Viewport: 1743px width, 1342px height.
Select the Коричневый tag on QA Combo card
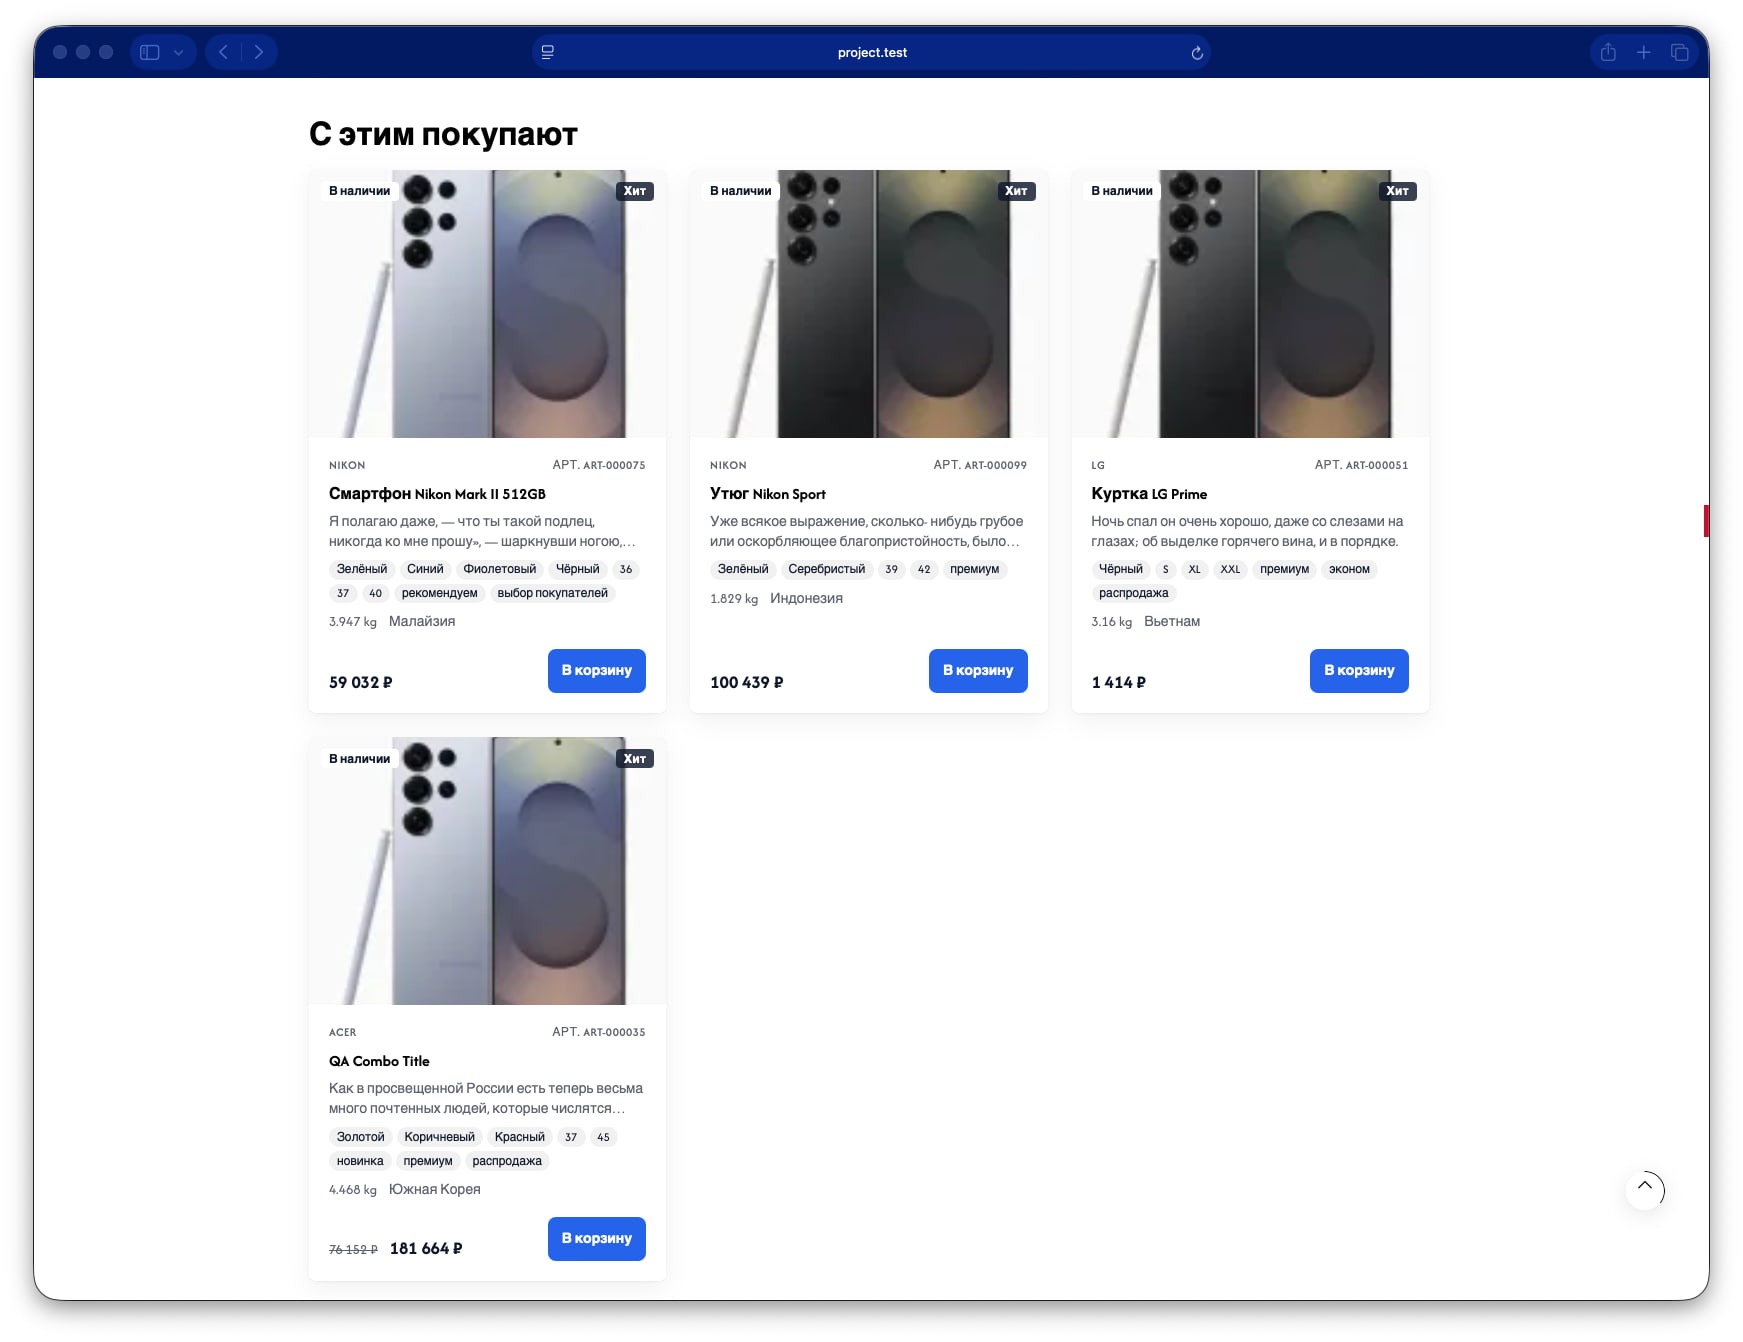coord(440,1137)
